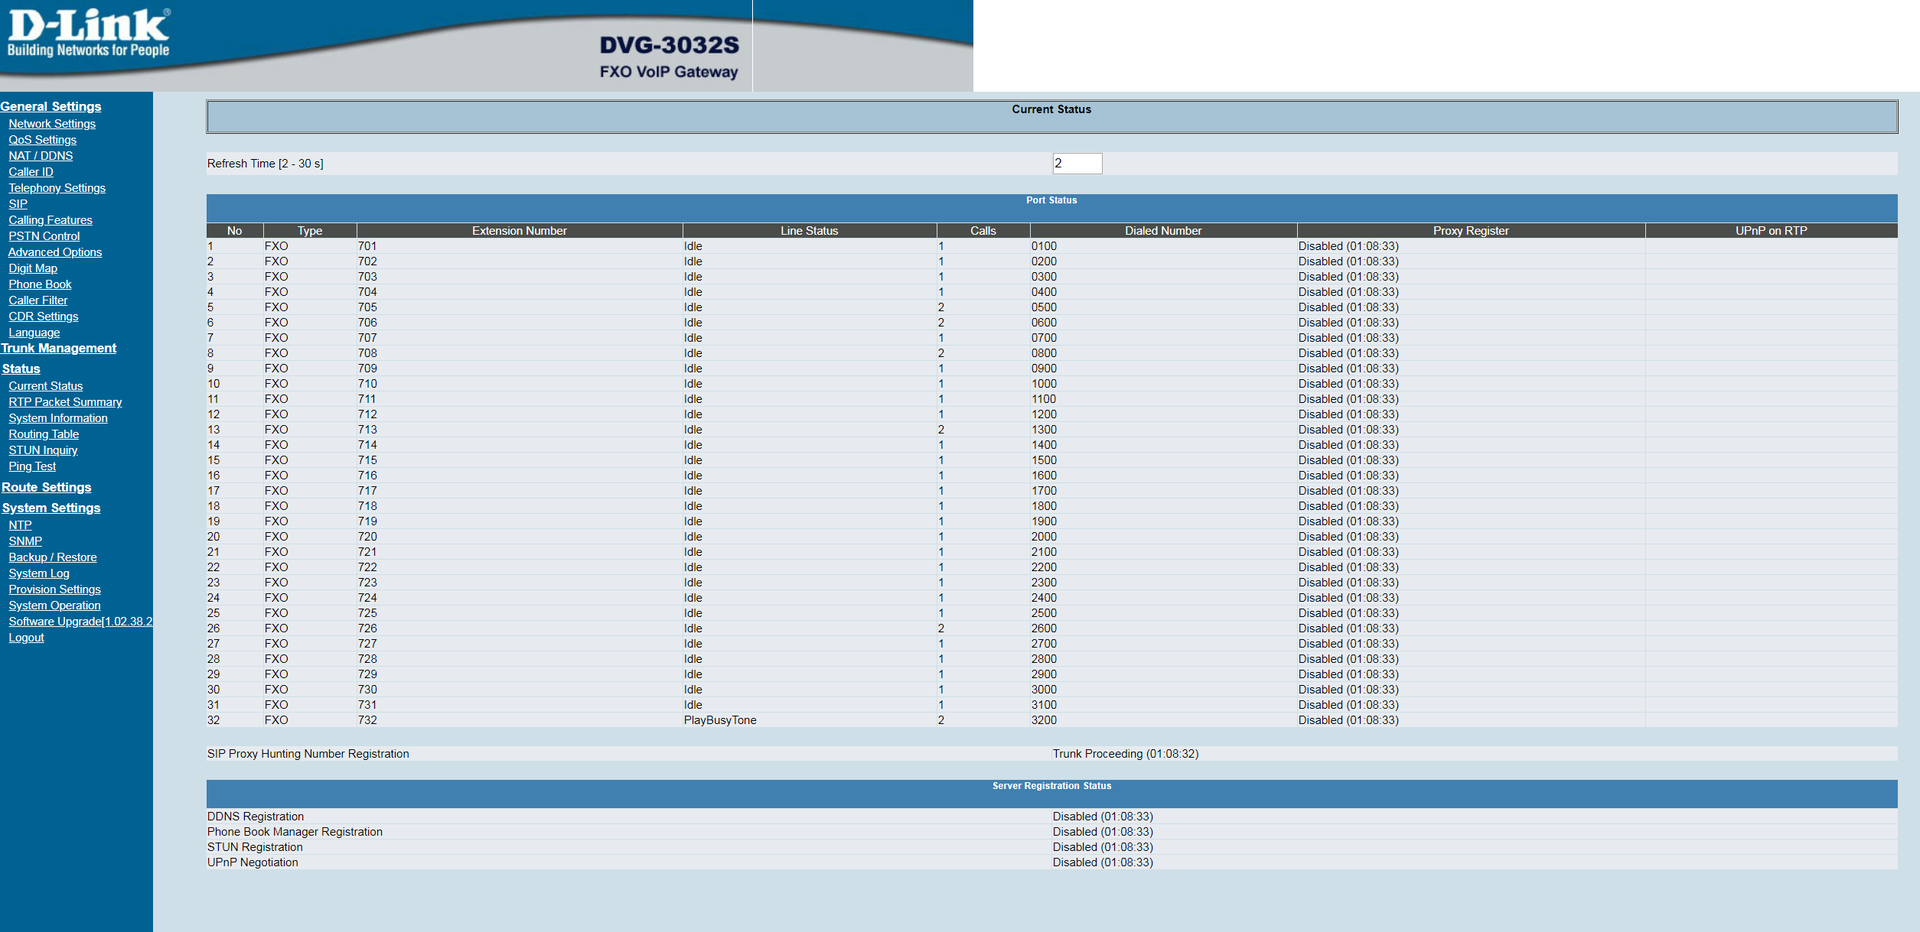Click the Type column header
The height and width of the screenshot is (932, 1920).
tap(310, 231)
